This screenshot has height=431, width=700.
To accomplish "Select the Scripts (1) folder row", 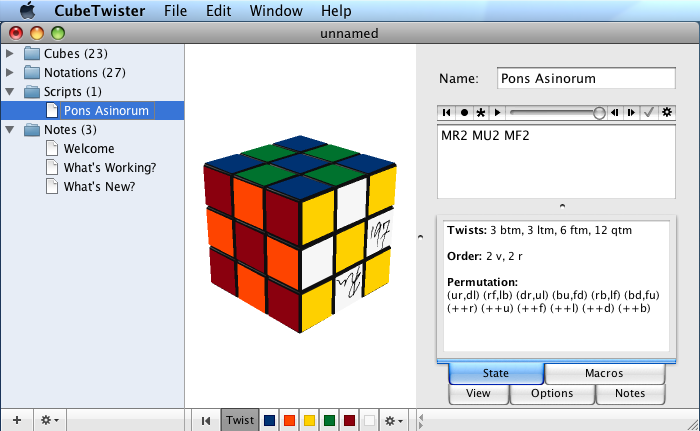I will pyautogui.click(x=92, y=92).
